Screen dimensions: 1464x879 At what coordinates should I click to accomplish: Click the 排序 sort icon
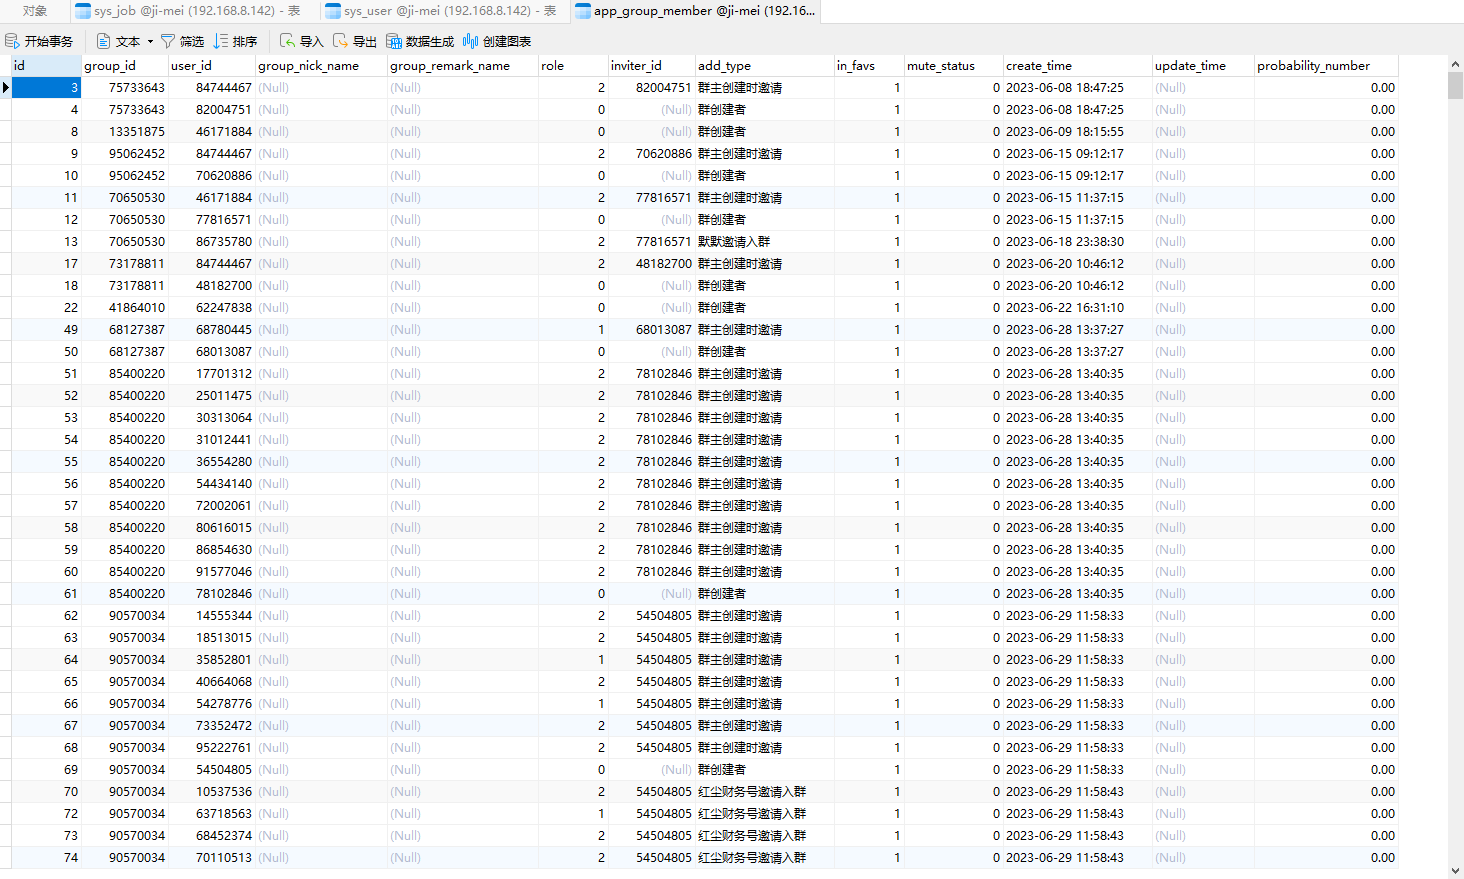pyautogui.click(x=221, y=41)
